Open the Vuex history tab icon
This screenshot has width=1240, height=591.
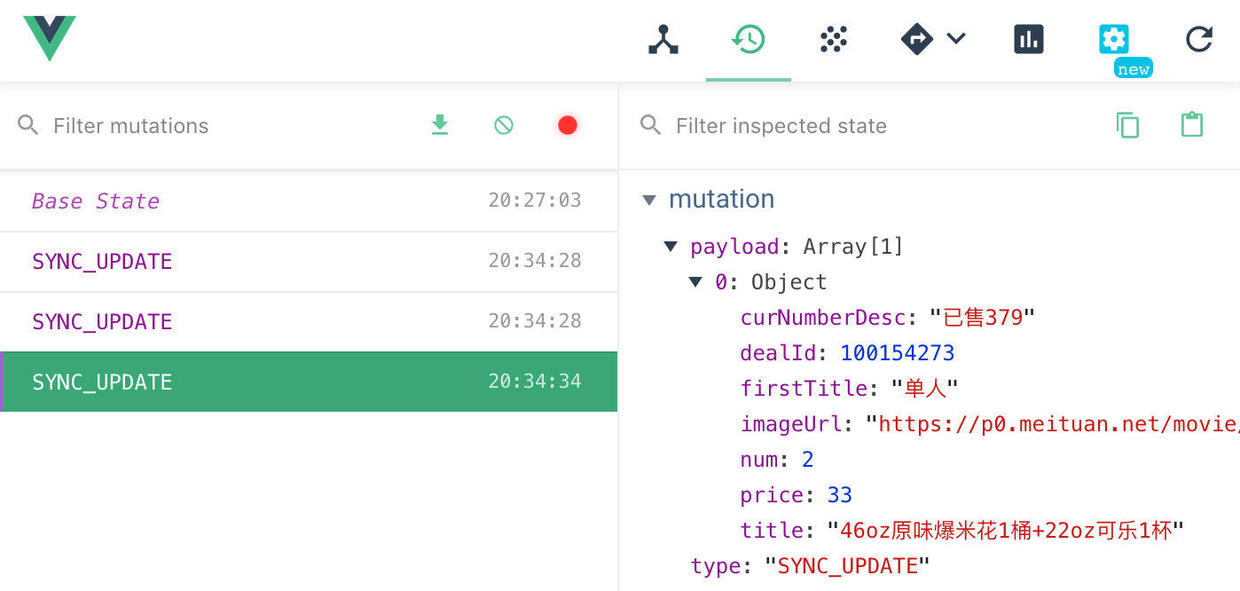[x=748, y=40]
